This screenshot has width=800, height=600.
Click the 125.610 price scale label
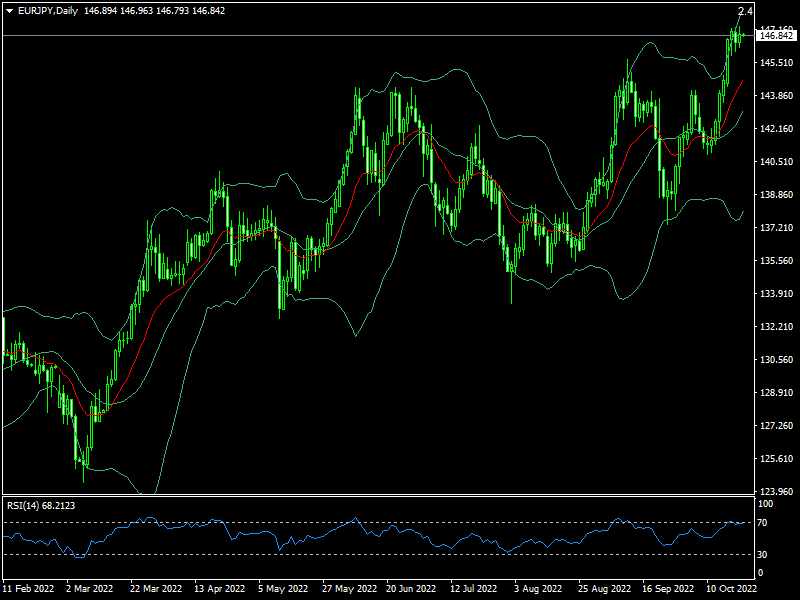coord(777,459)
